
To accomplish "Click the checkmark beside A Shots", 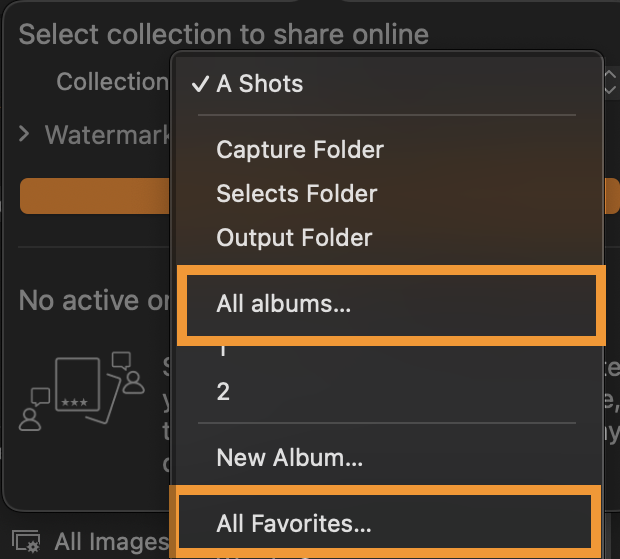I will tap(200, 84).
